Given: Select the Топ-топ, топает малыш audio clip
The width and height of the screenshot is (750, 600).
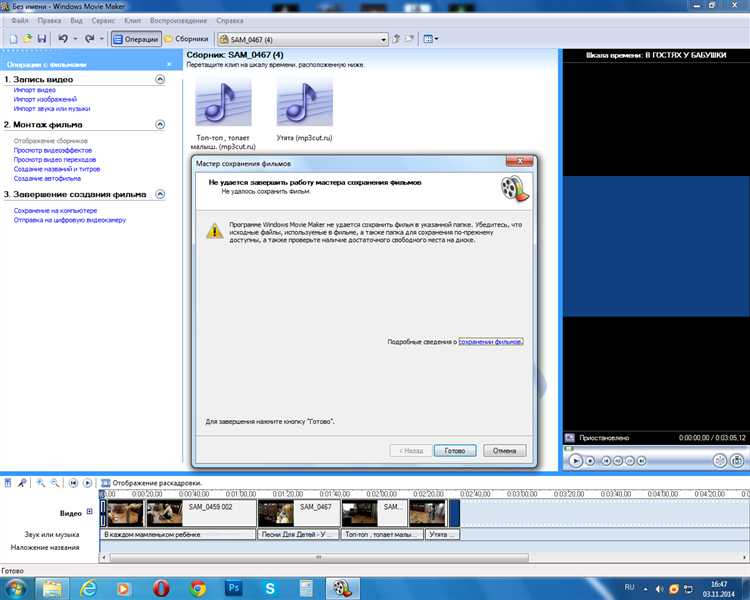Looking at the screenshot, I should point(223,114).
